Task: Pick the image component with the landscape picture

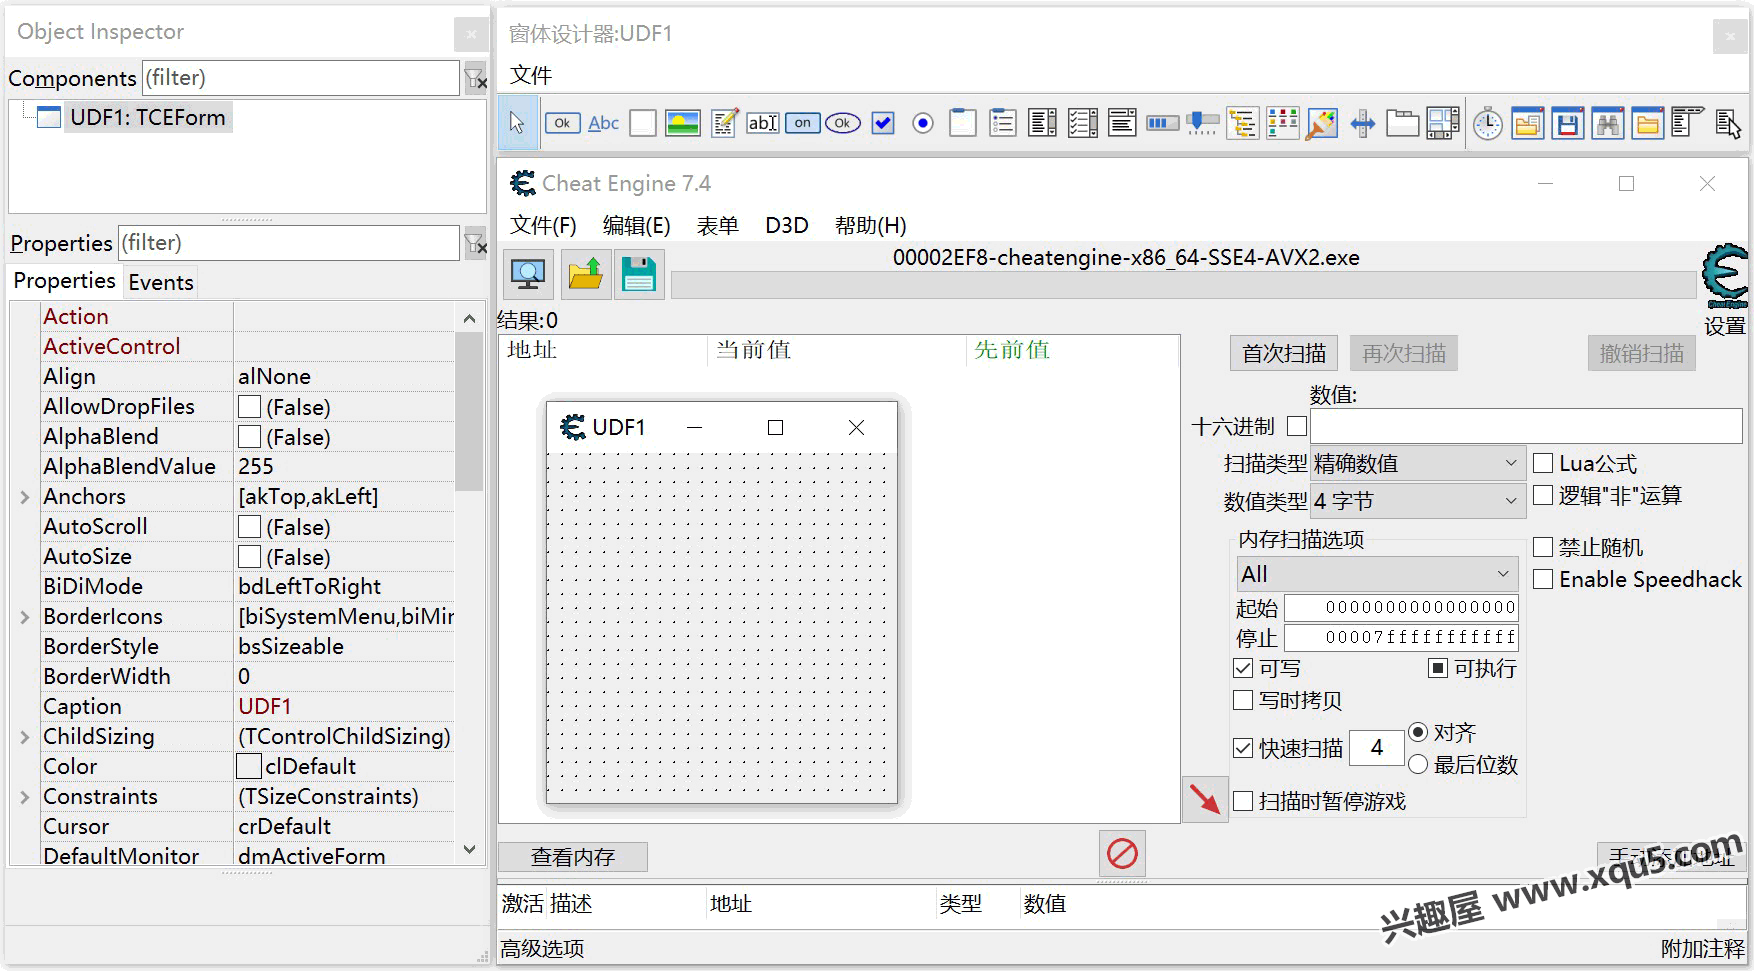Action: pos(683,123)
